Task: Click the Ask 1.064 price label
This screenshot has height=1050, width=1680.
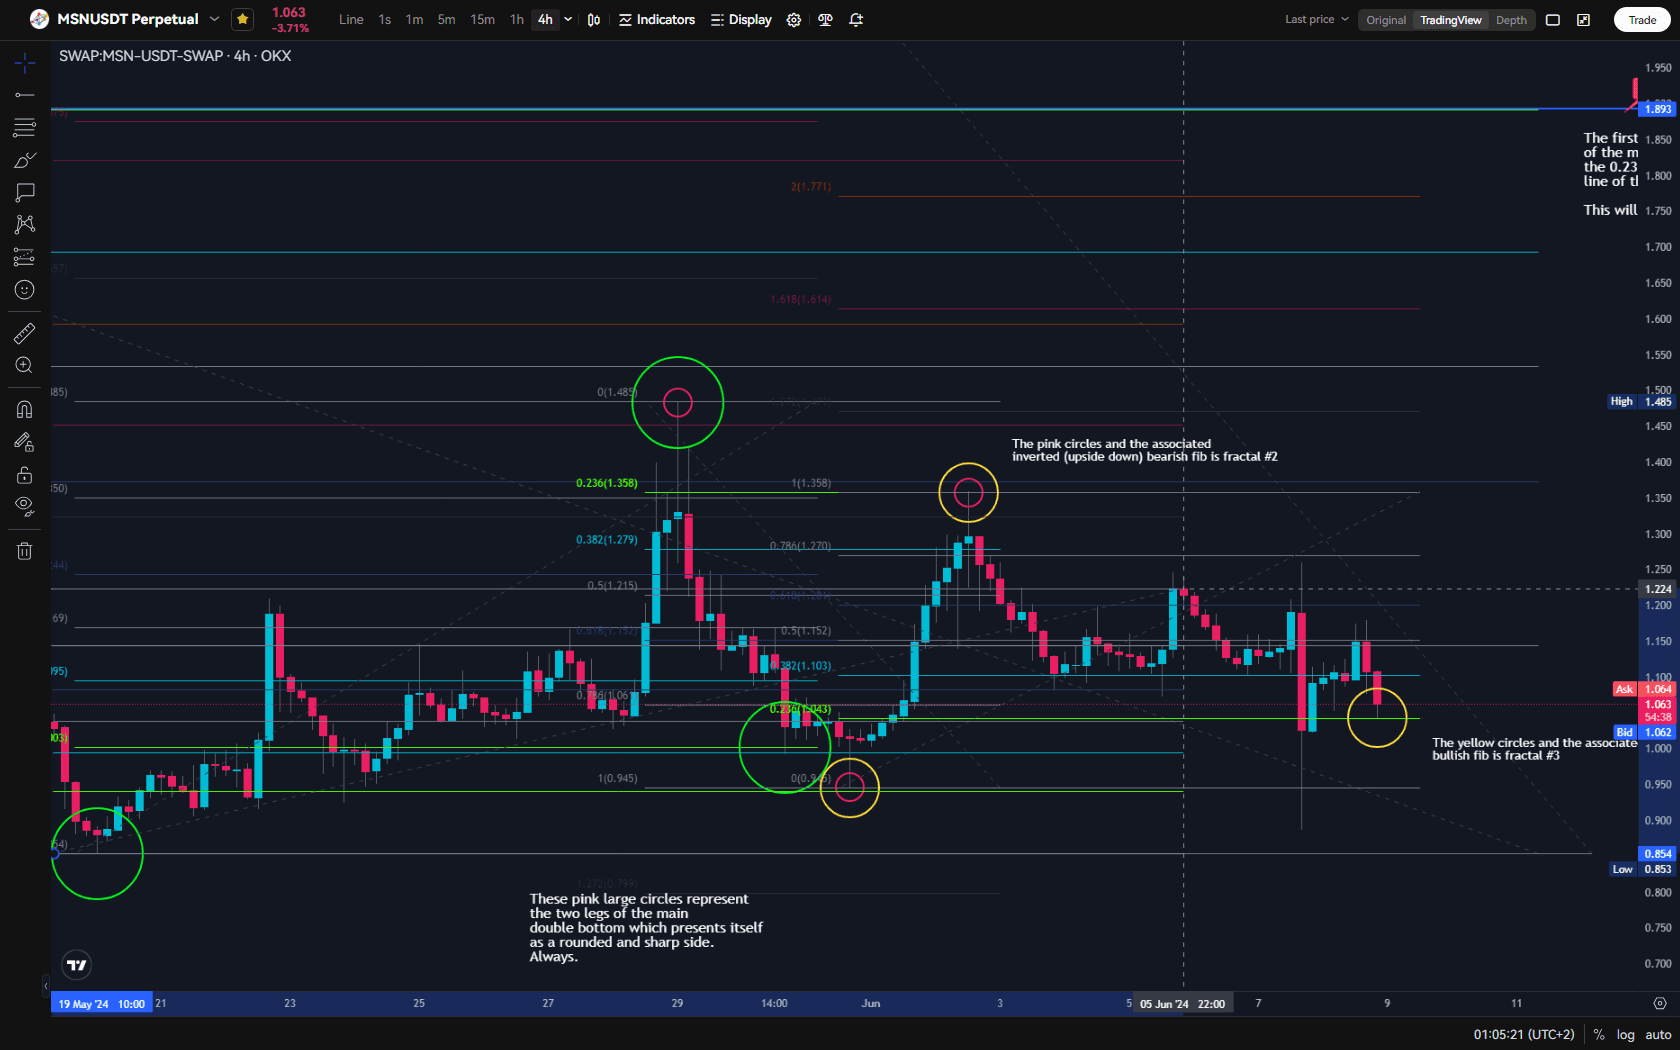Action: pos(1644,689)
